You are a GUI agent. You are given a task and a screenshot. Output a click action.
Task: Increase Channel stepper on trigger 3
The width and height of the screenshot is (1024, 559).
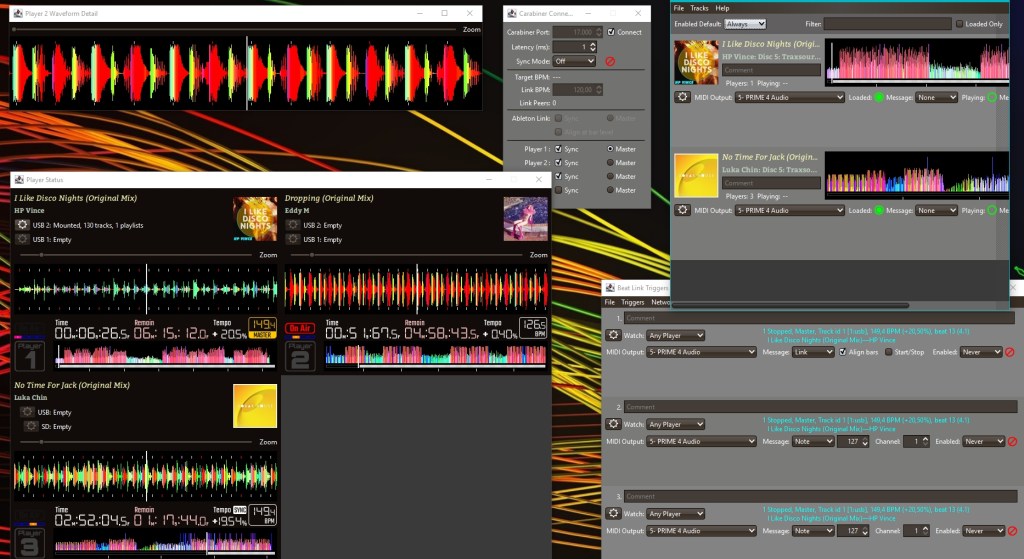coord(925,528)
